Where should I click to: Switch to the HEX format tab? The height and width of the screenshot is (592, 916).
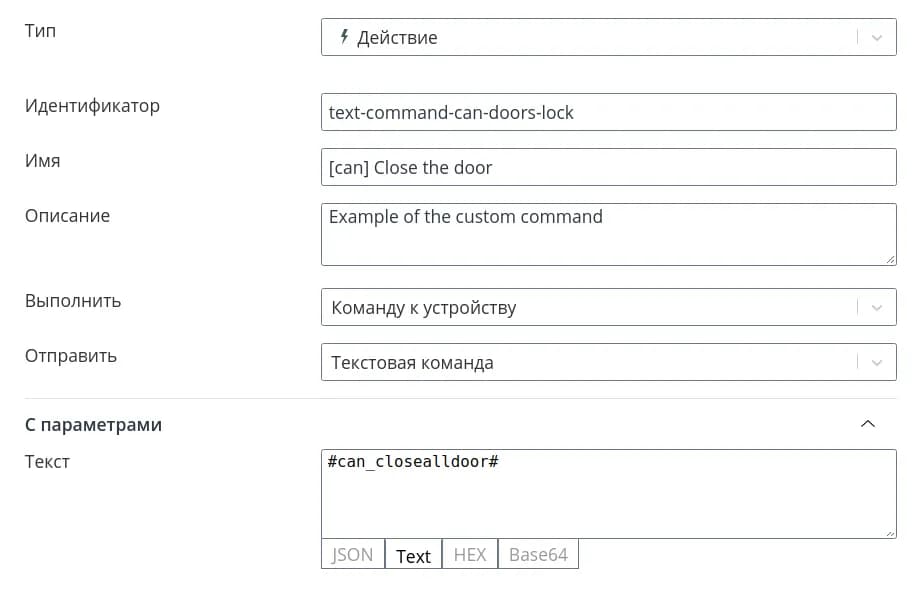coord(470,555)
